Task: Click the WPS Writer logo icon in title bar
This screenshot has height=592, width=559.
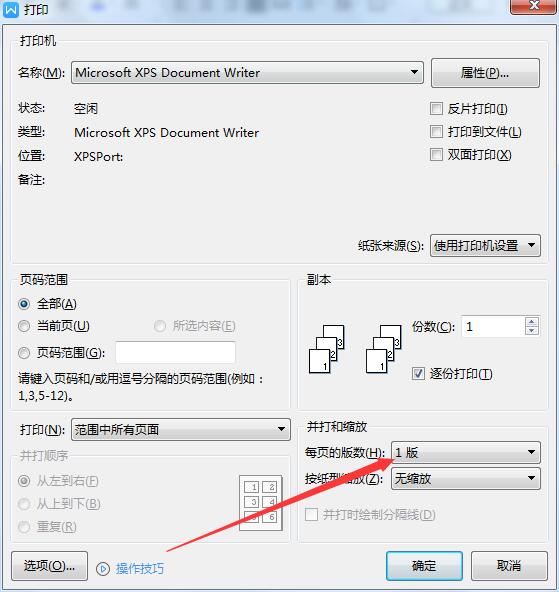Action: 11,9
